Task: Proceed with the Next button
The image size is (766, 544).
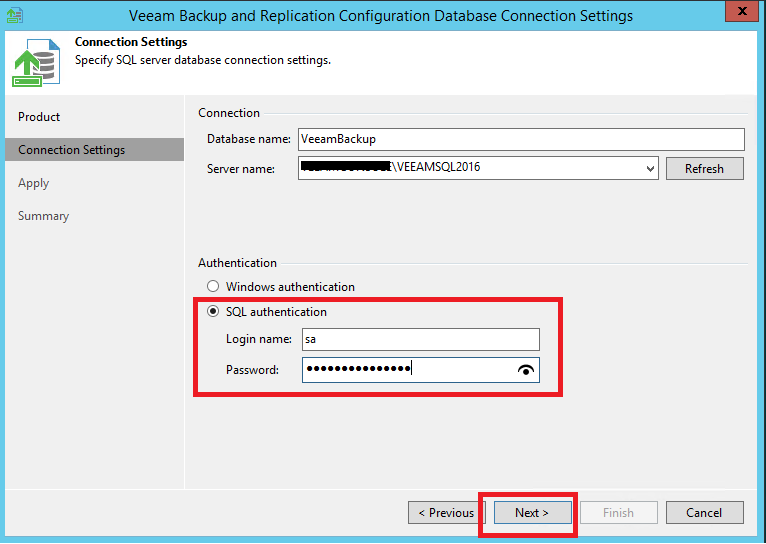Action: pos(532,513)
